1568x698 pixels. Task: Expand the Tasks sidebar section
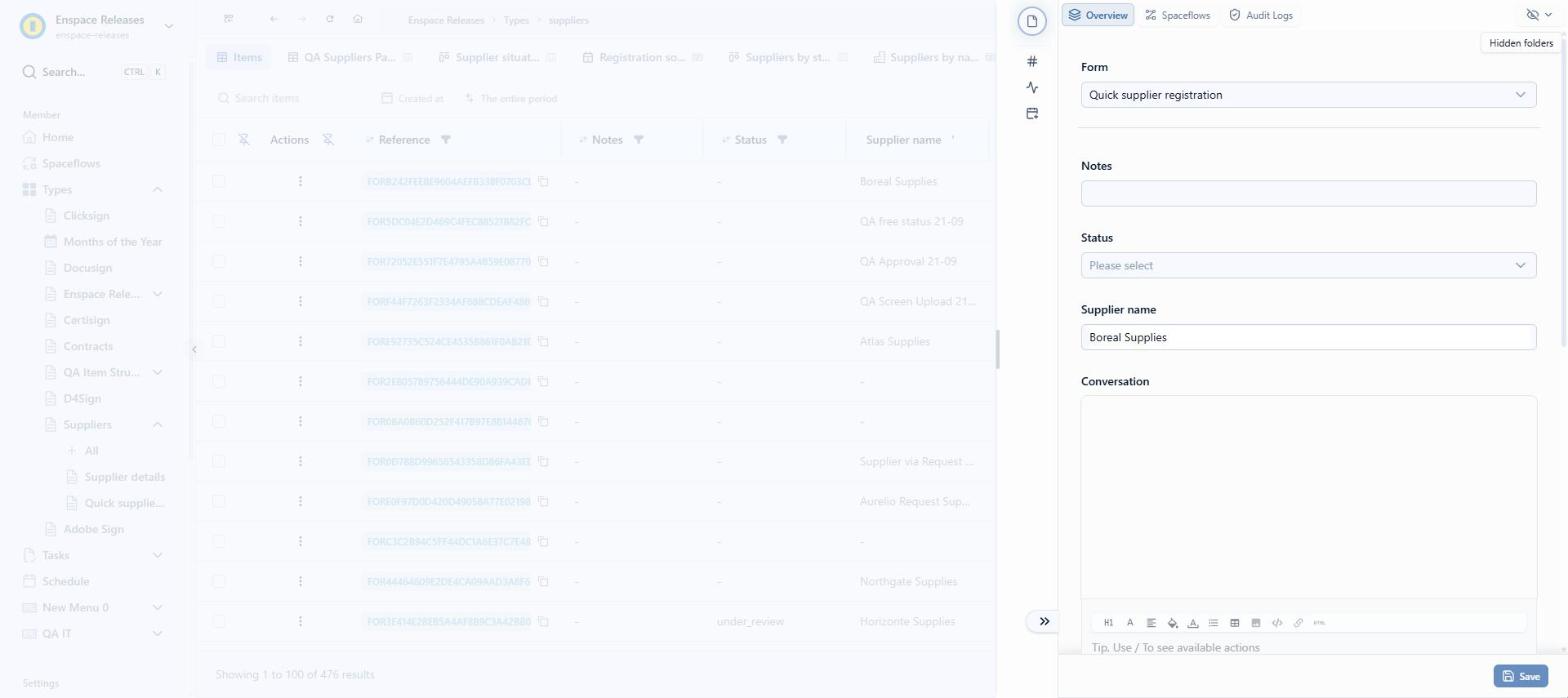point(157,555)
